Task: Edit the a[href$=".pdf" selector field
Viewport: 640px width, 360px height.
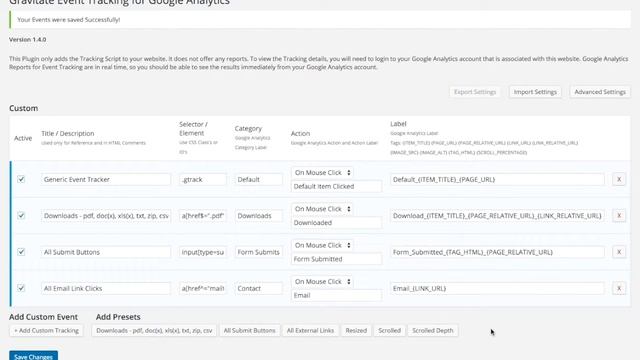Action: click(x=203, y=216)
